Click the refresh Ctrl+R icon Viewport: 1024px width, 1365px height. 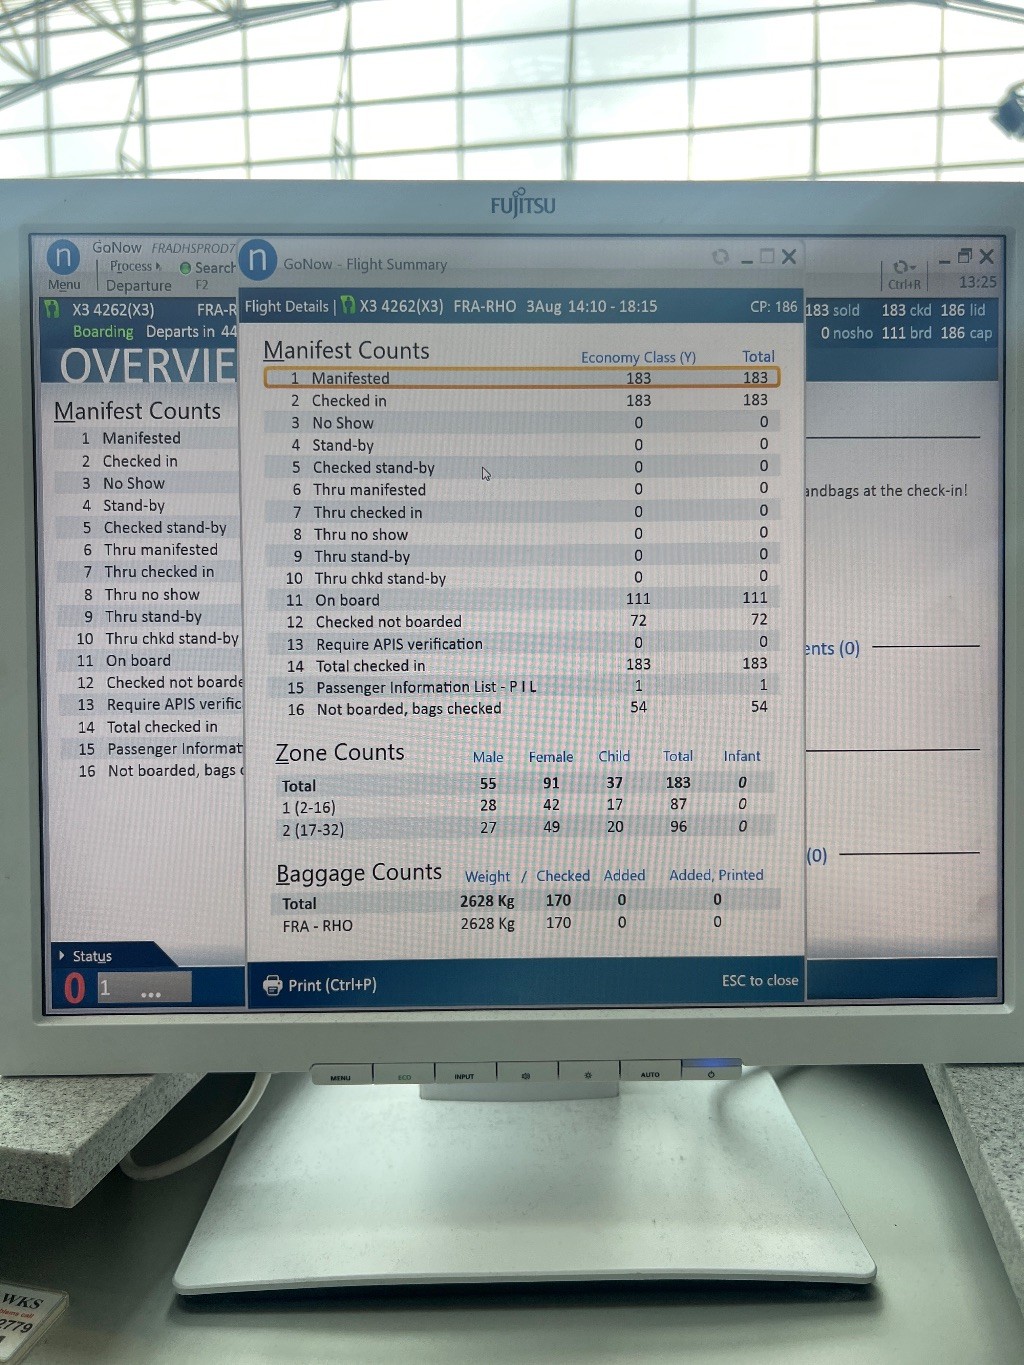click(900, 267)
